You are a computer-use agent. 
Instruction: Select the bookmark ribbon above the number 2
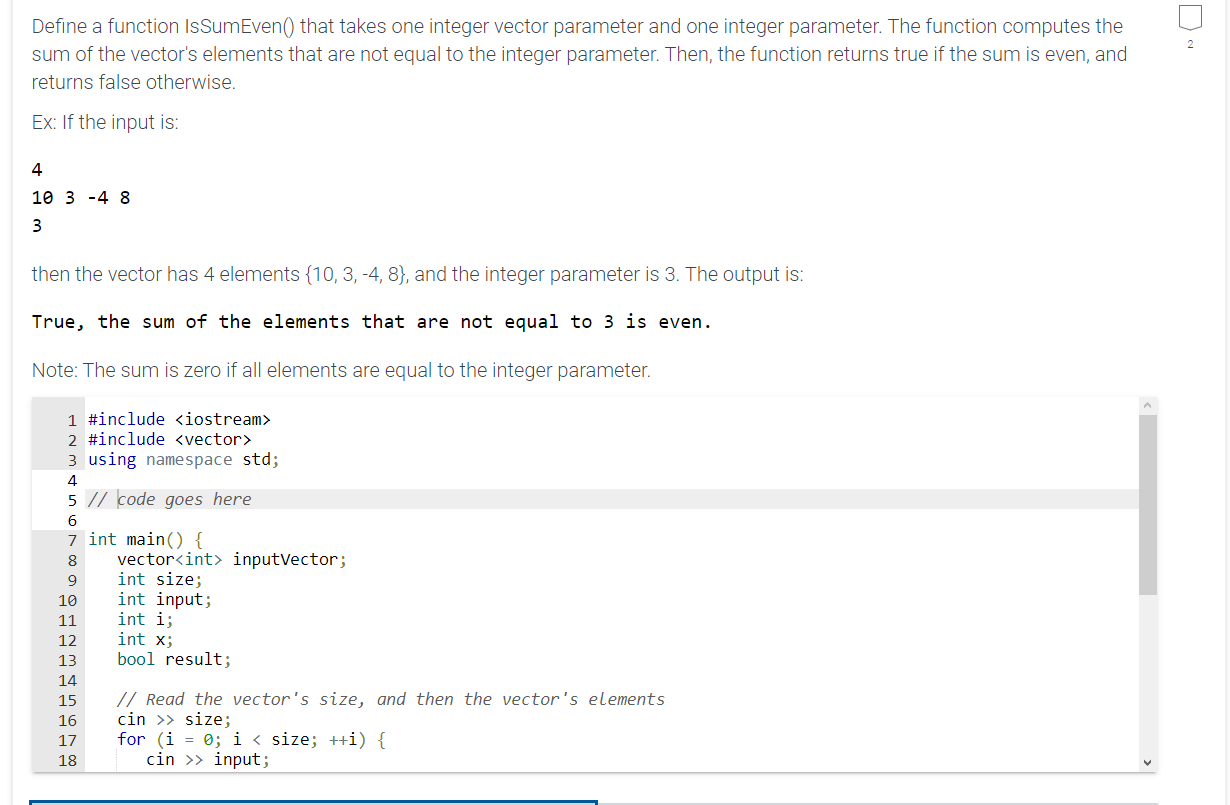tap(1189, 17)
